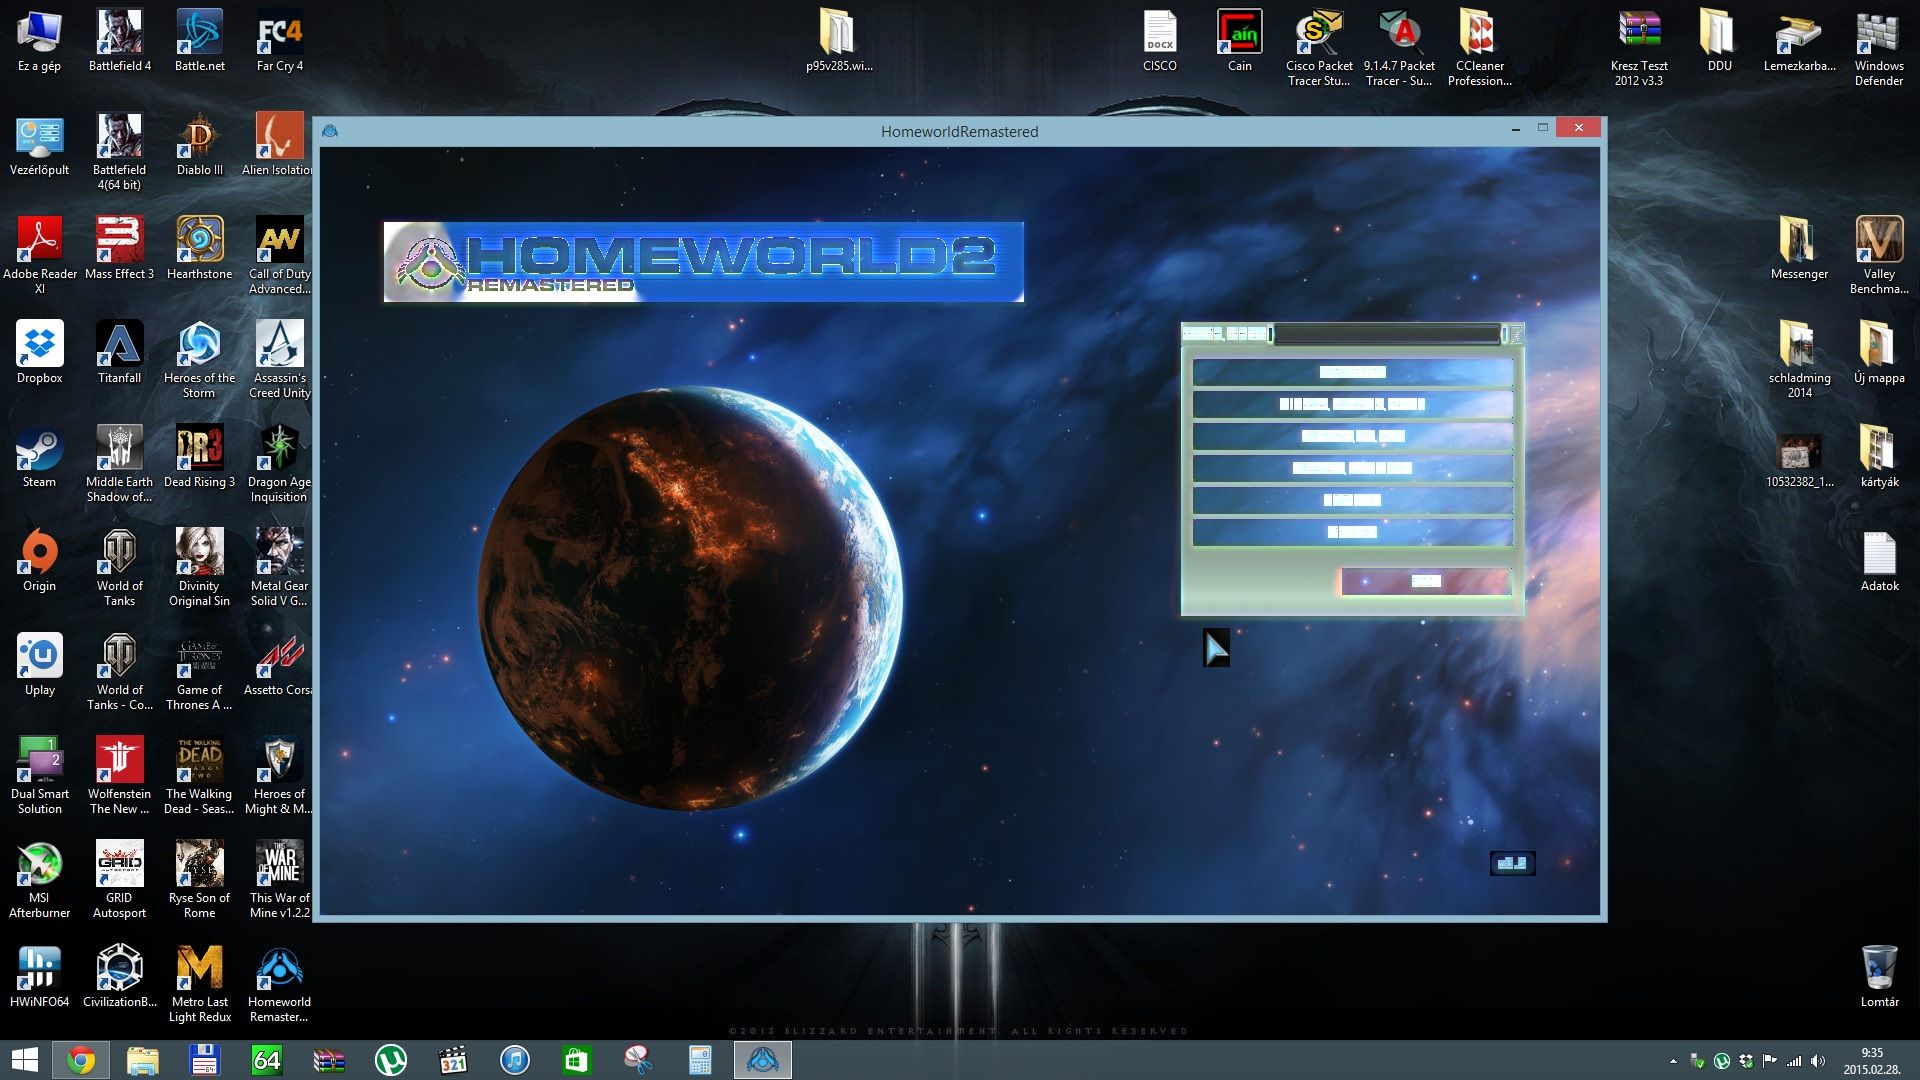The height and width of the screenshot is (1080, 1920).
Task: Open Battlefield 4 desktop shortcut
Action: [119, 41]
